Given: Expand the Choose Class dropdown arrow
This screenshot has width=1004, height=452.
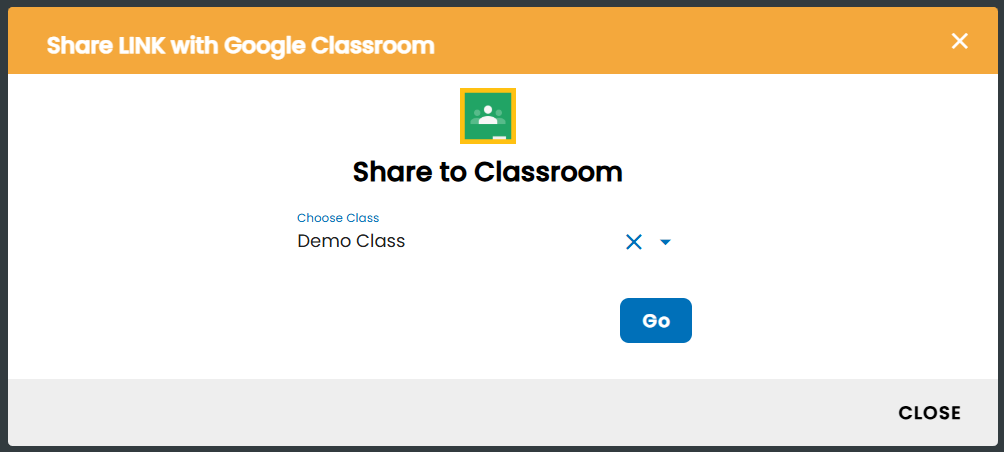Looking at the screenshot, I should pyautogui.click(x=665, y=242).
